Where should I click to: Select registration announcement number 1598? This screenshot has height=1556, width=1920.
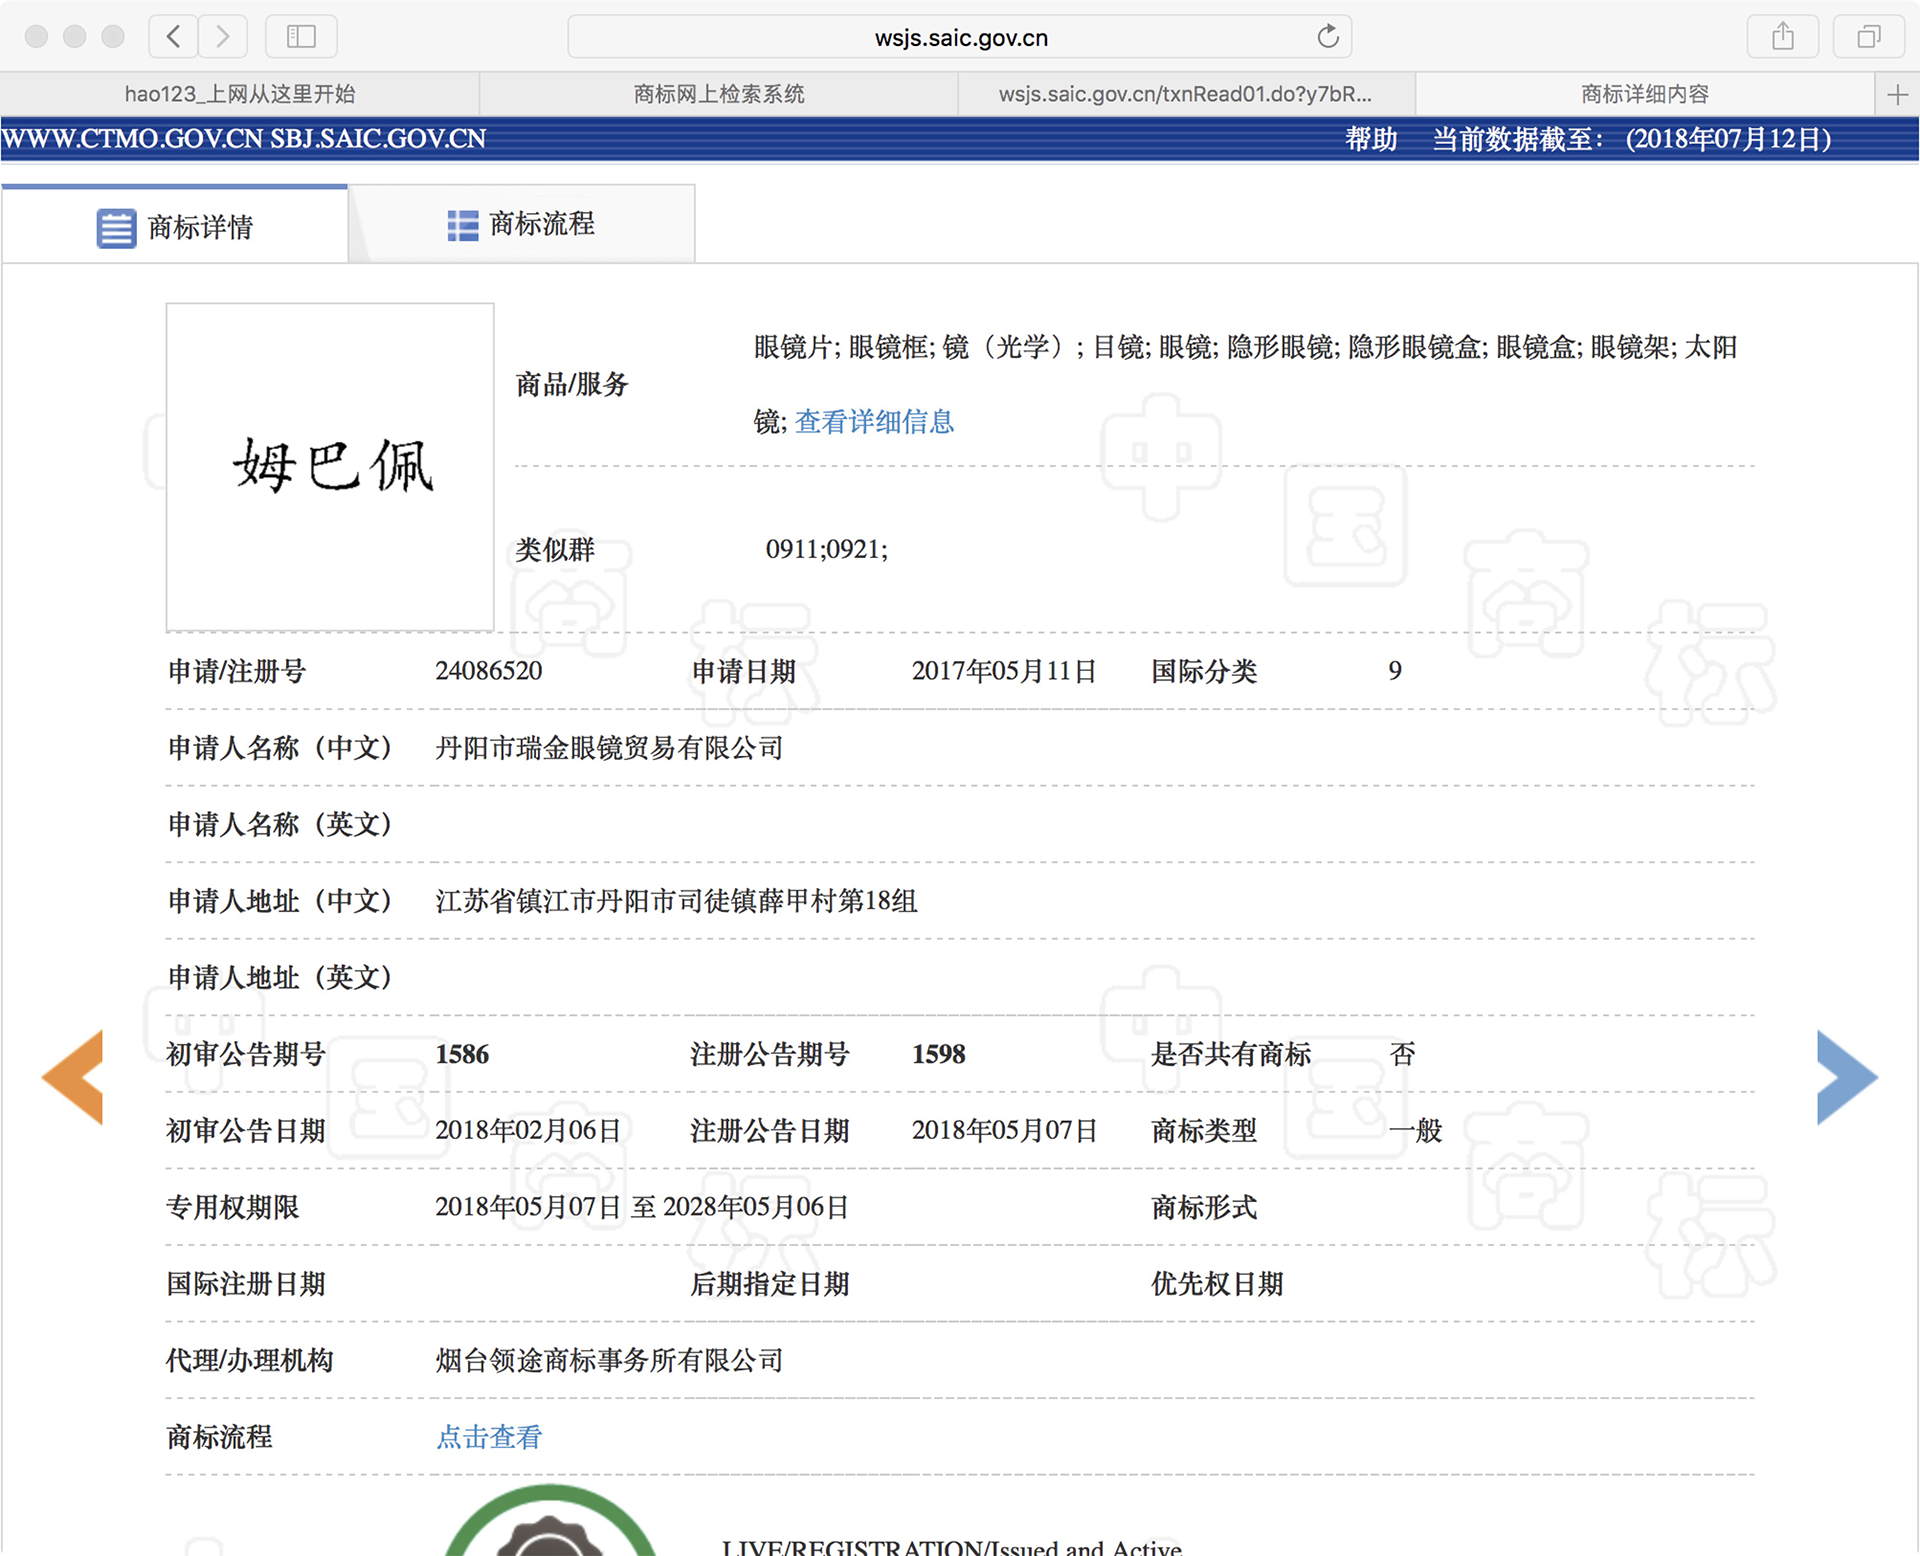938,1054
